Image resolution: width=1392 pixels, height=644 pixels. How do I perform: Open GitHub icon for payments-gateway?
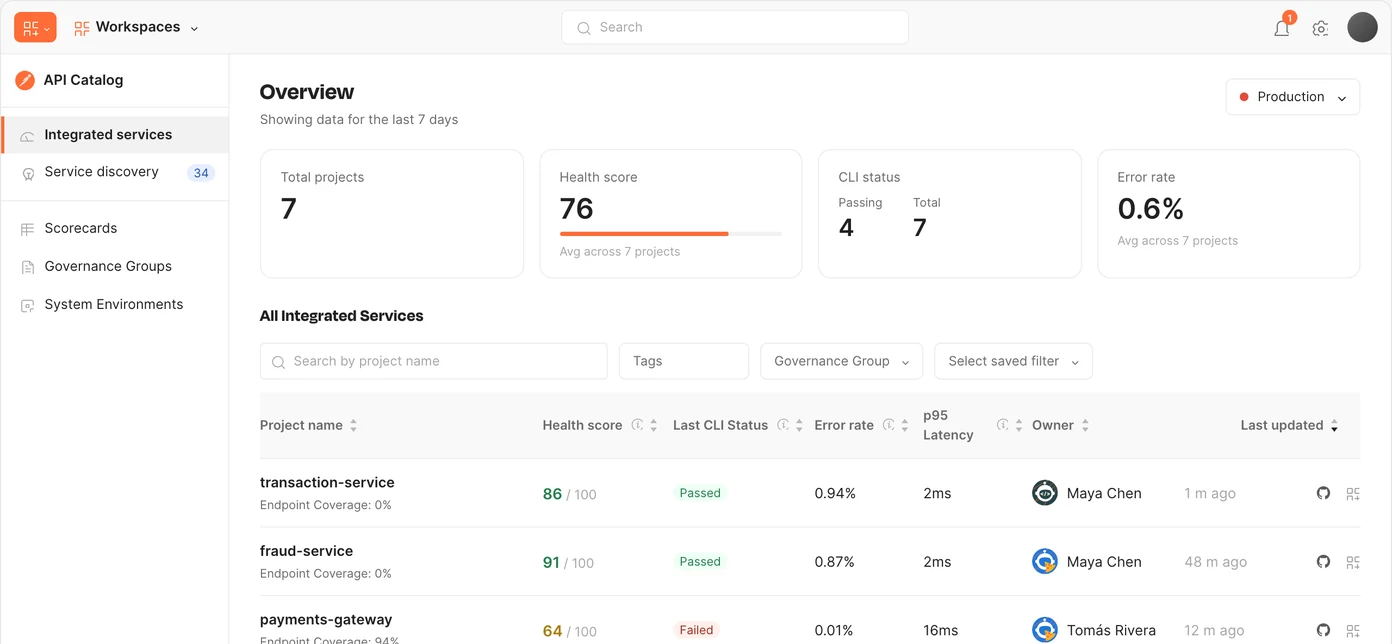click(x=1323, y=630)
